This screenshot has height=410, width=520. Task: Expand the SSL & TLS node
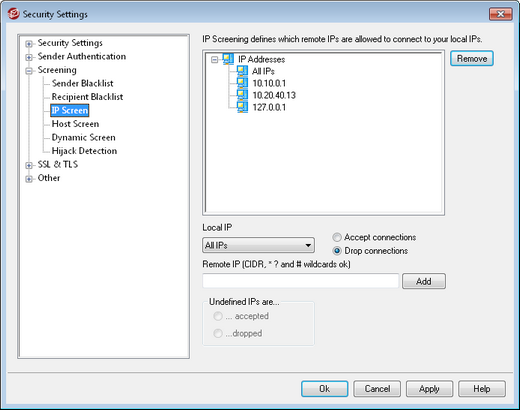click(x=29, y=165)
